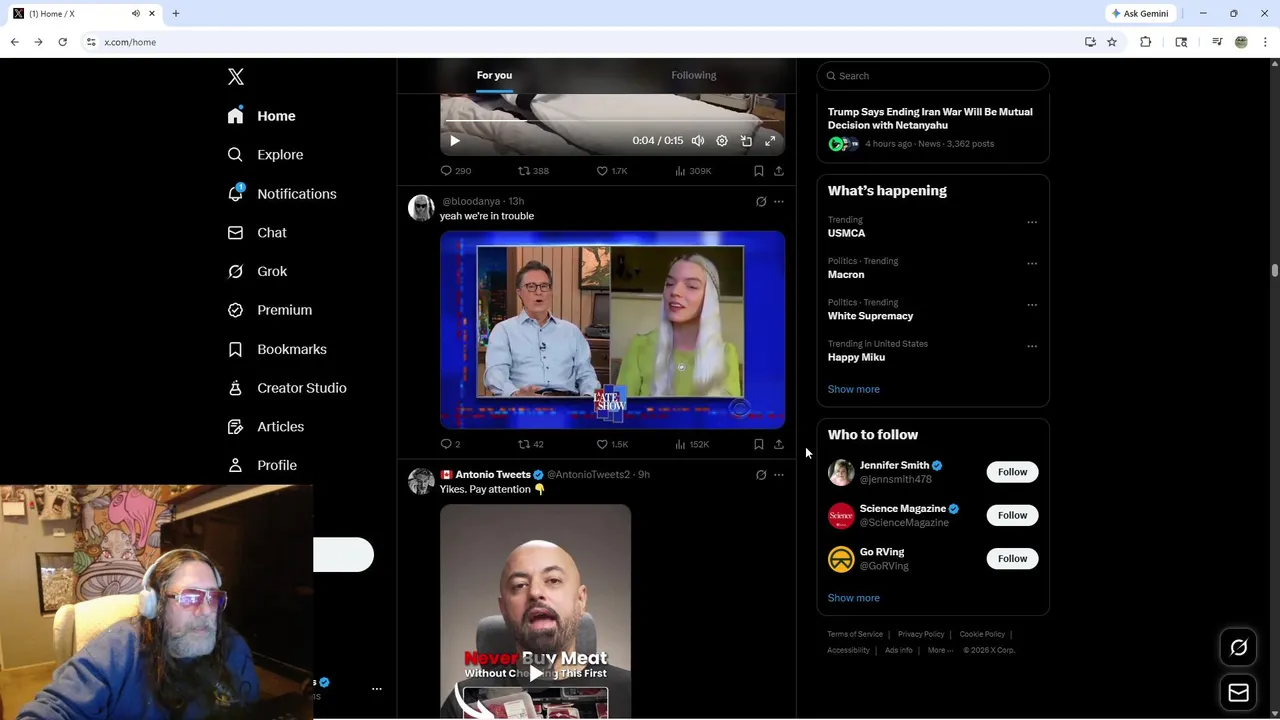Open the top video settings gear
Screen dimensions: 1280x720
[722, 141]
